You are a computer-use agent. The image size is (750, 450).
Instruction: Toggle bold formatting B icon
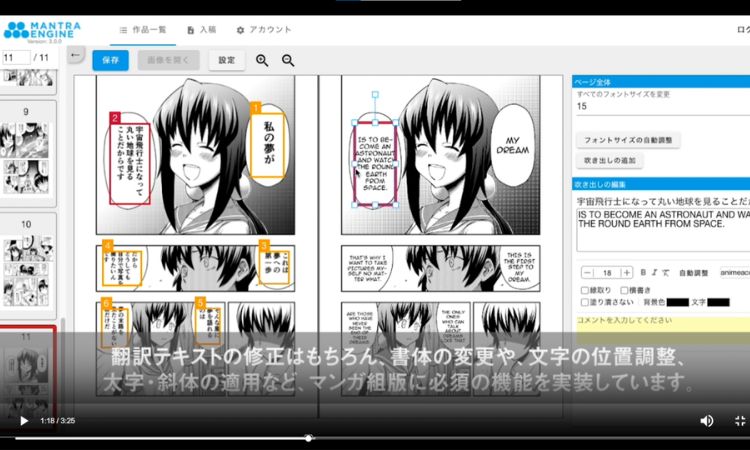[x=643, y=273]
